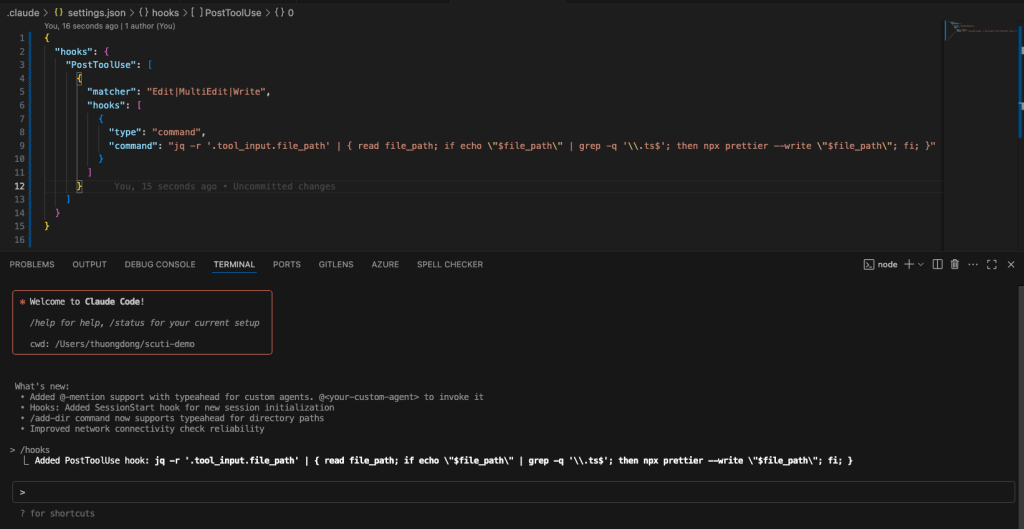The height and width of the screenshot is (529, 1024).
Task: Click the '? for shortcuts' hint
Action: [x=57, y=513]
